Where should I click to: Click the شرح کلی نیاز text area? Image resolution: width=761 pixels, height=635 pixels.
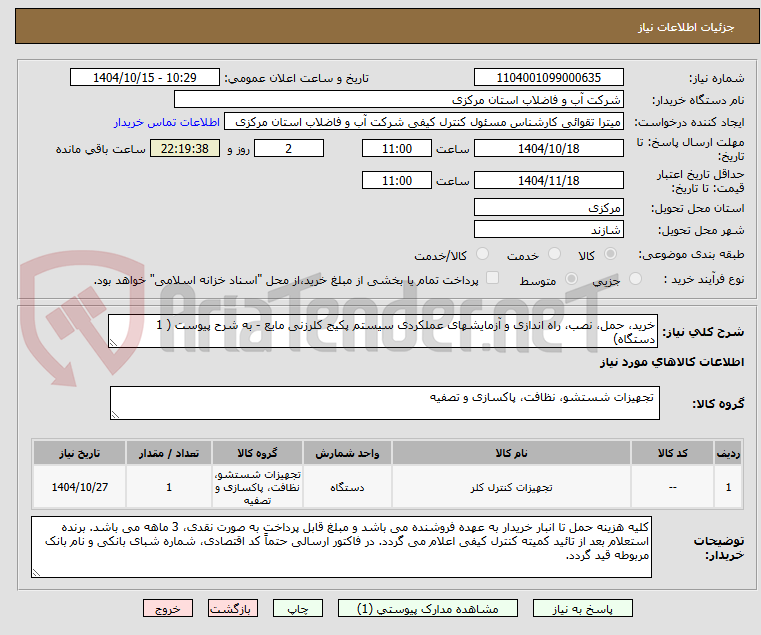point(382,332)
